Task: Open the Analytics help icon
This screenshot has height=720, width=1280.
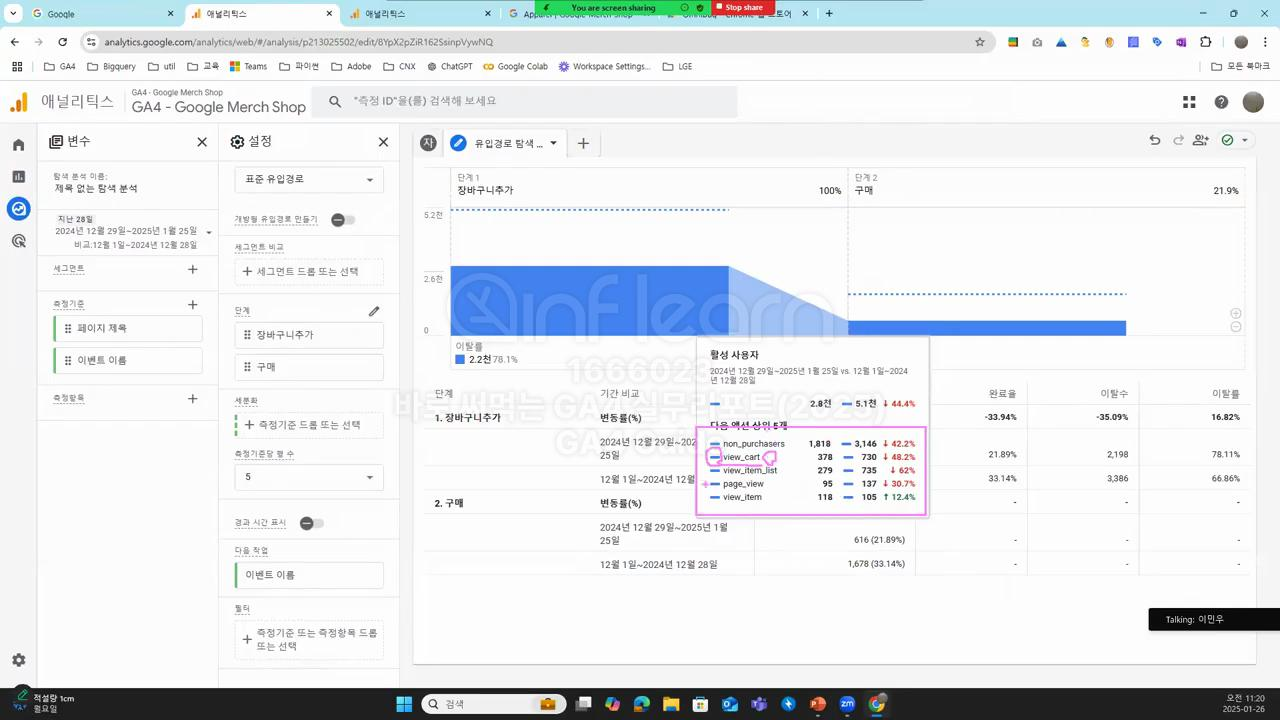Action: tap(1221, 102)
